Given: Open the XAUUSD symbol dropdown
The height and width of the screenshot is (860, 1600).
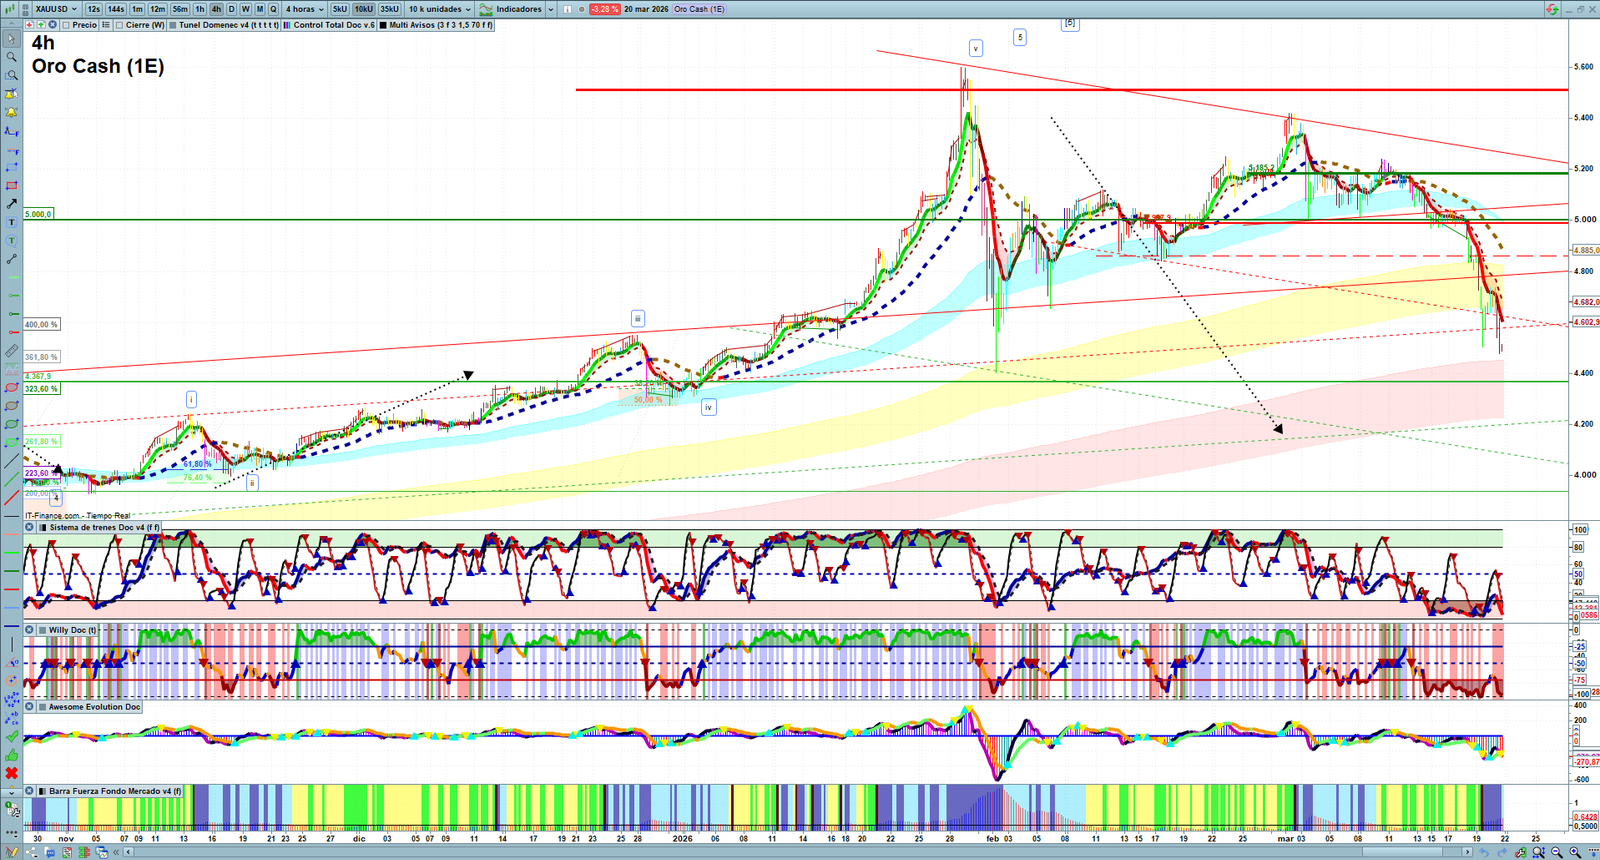Looking at the screenshot, I should click(56, 9).
